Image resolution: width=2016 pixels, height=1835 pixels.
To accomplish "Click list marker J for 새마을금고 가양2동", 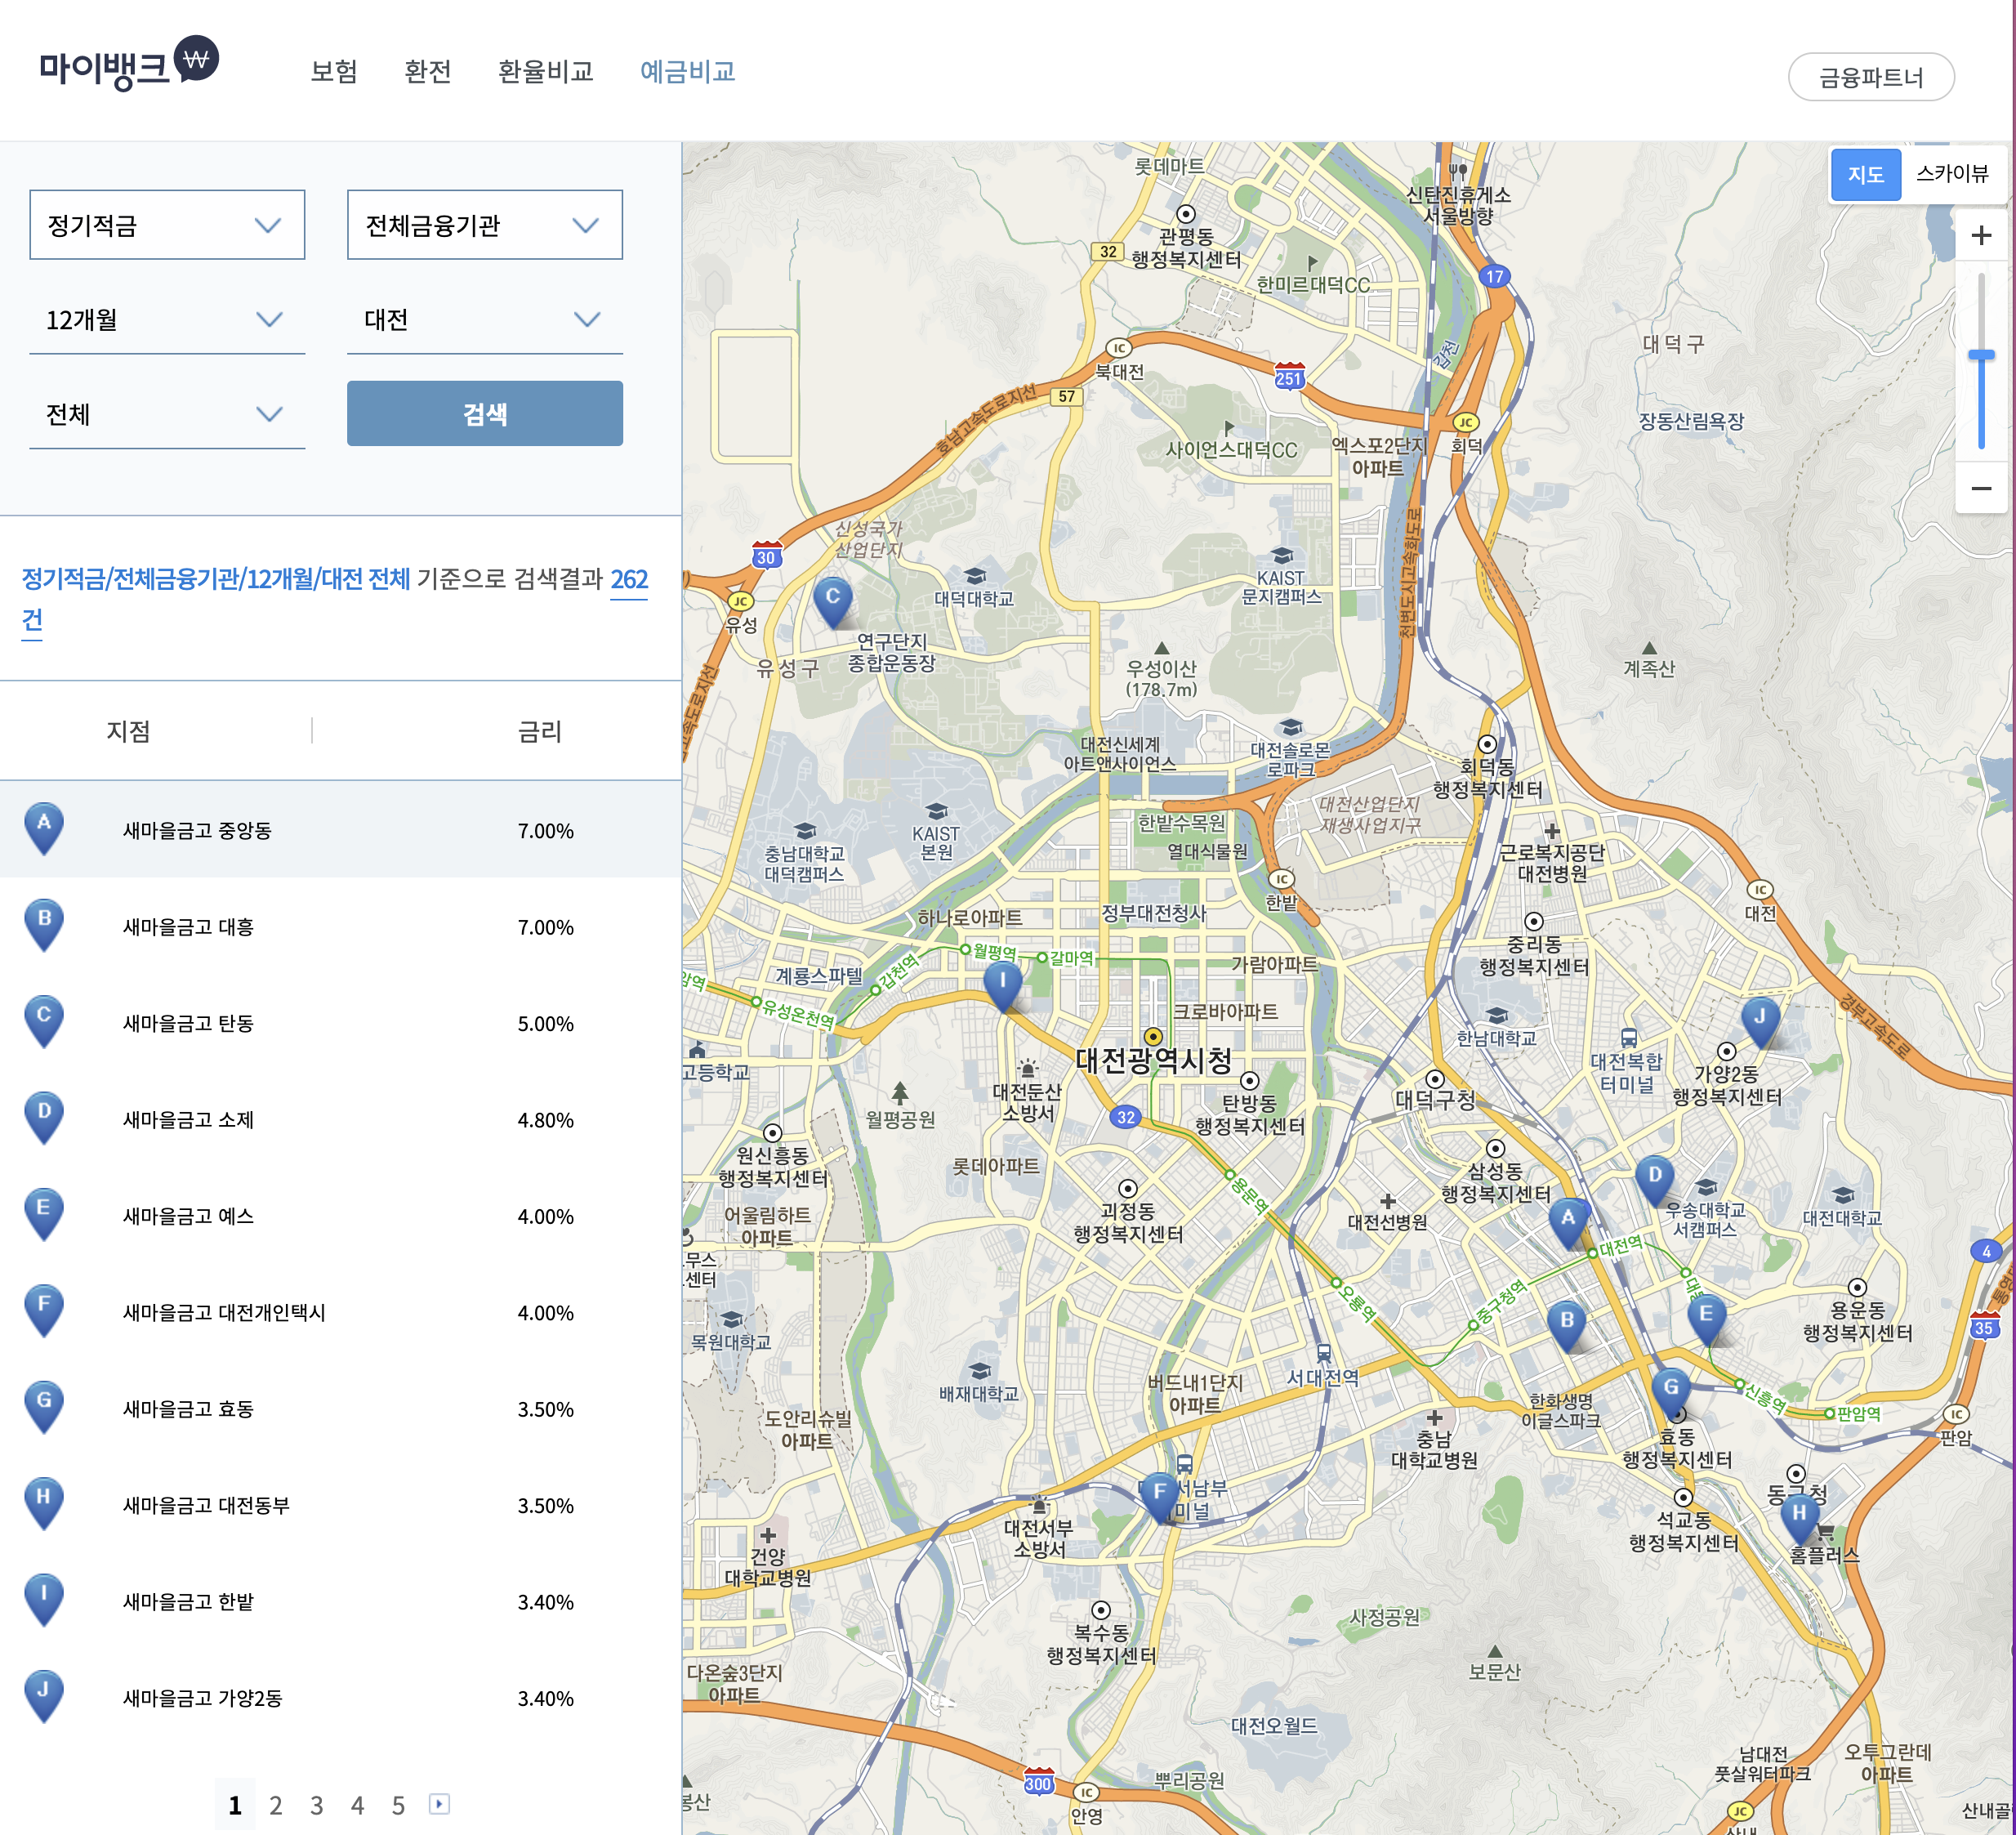I will tap(44, 1696).
